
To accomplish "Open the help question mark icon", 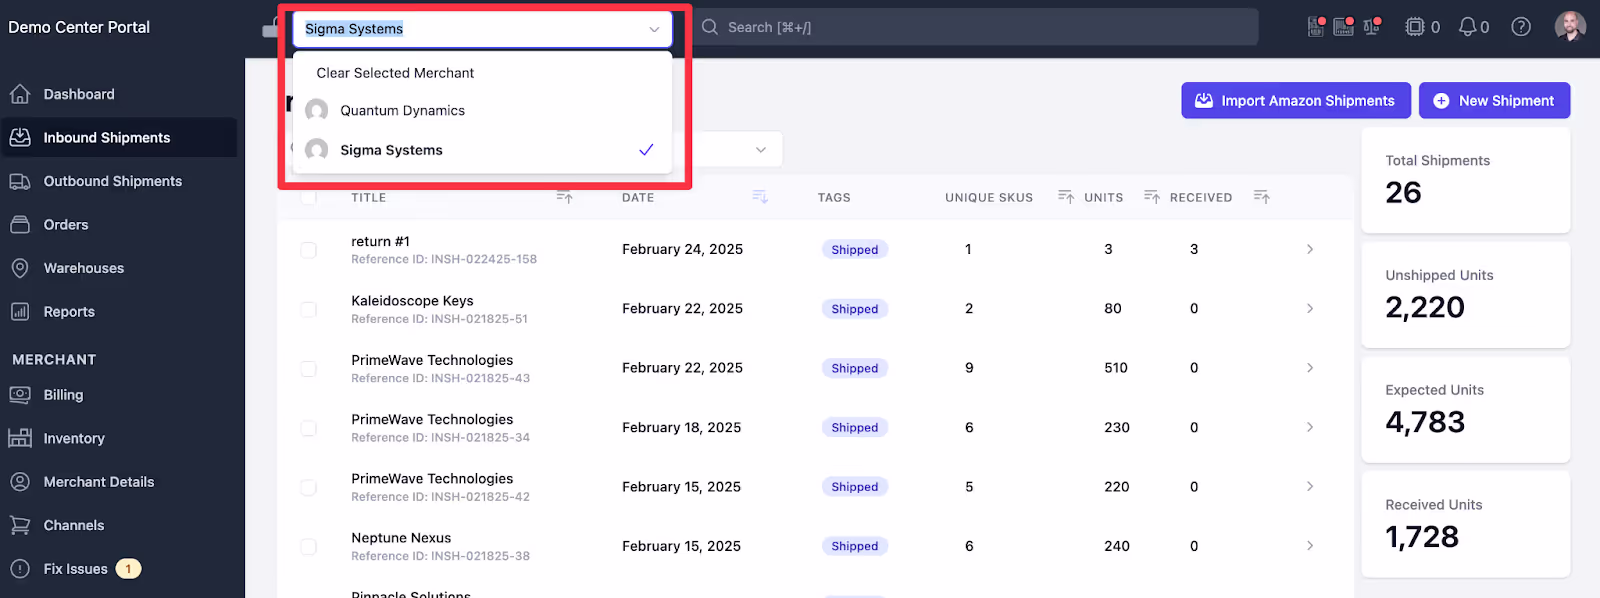I will [x=1521, y=27].
